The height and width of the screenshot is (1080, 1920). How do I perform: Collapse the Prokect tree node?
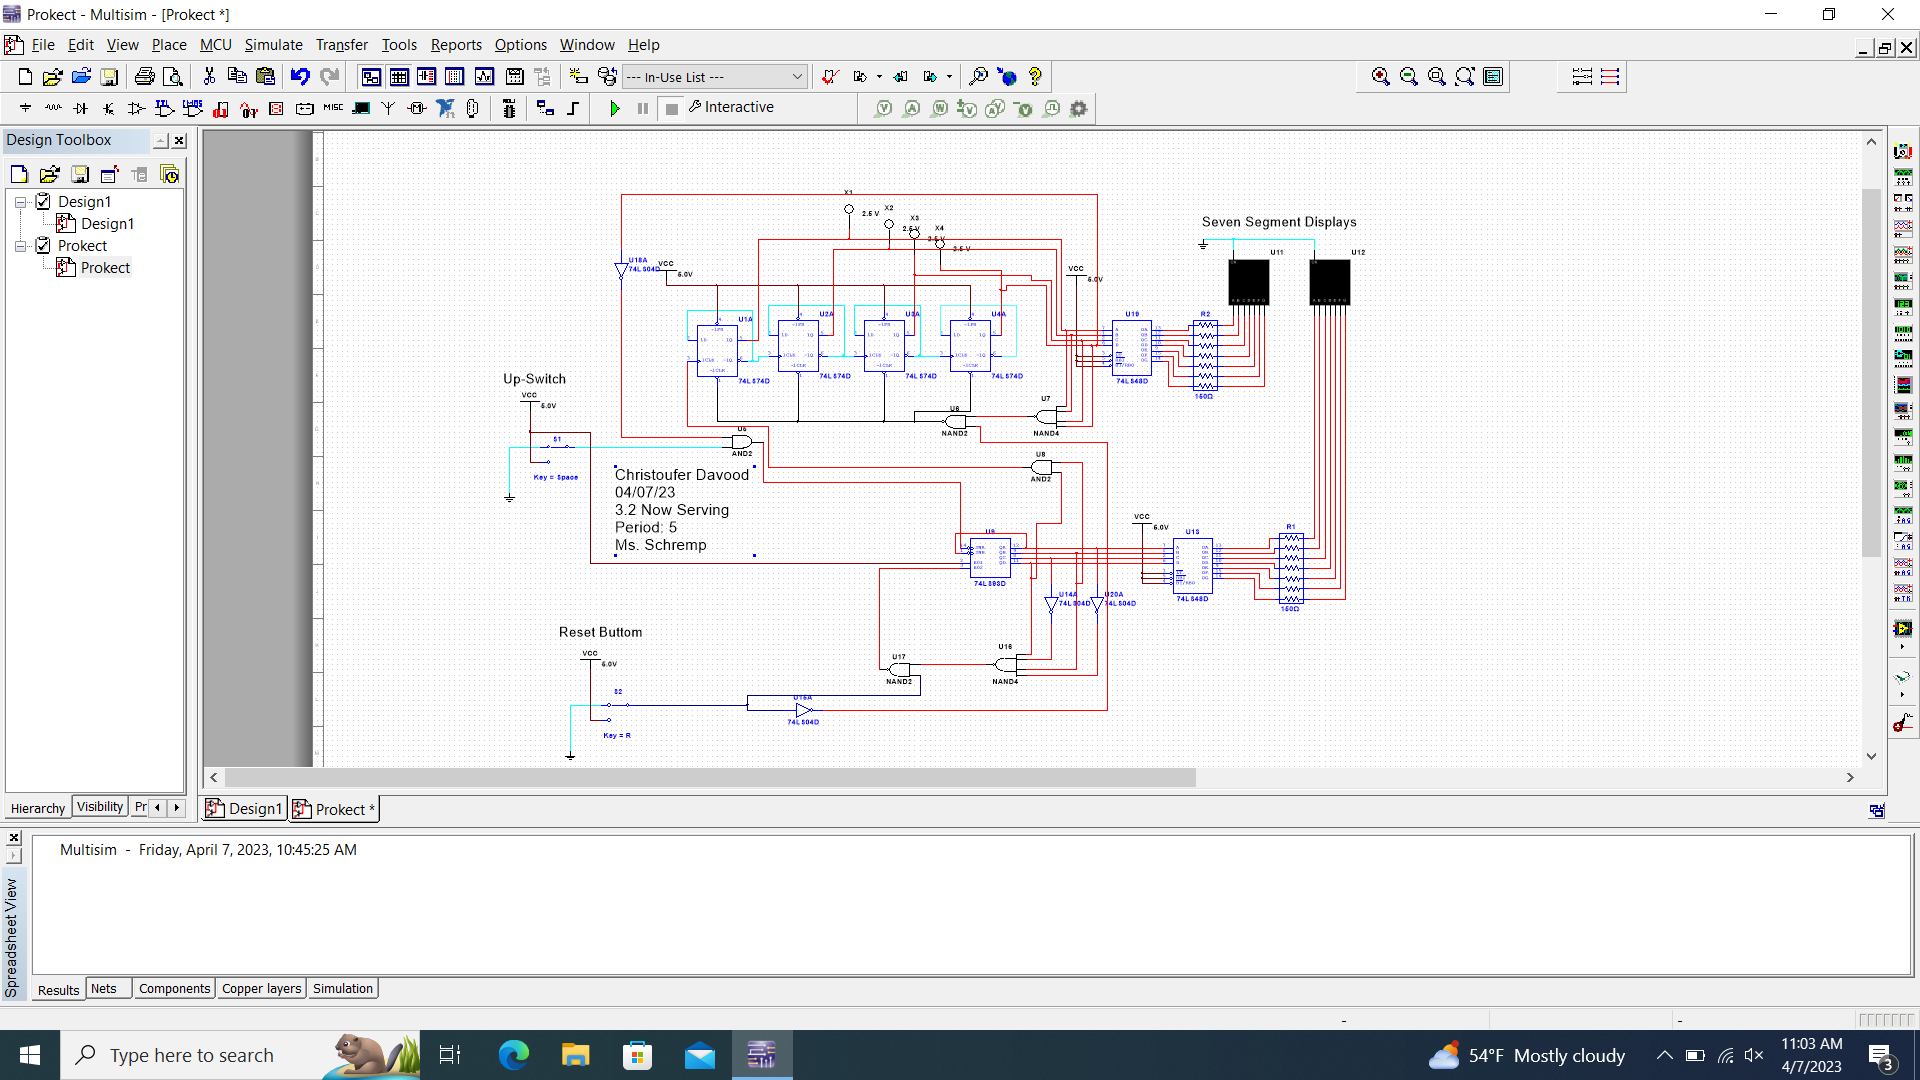coord(20,246)
